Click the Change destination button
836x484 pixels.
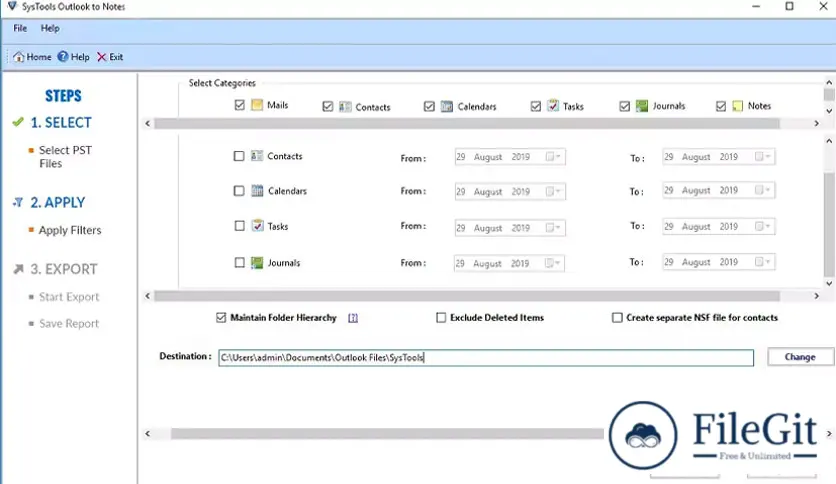(x=800, y=357)
